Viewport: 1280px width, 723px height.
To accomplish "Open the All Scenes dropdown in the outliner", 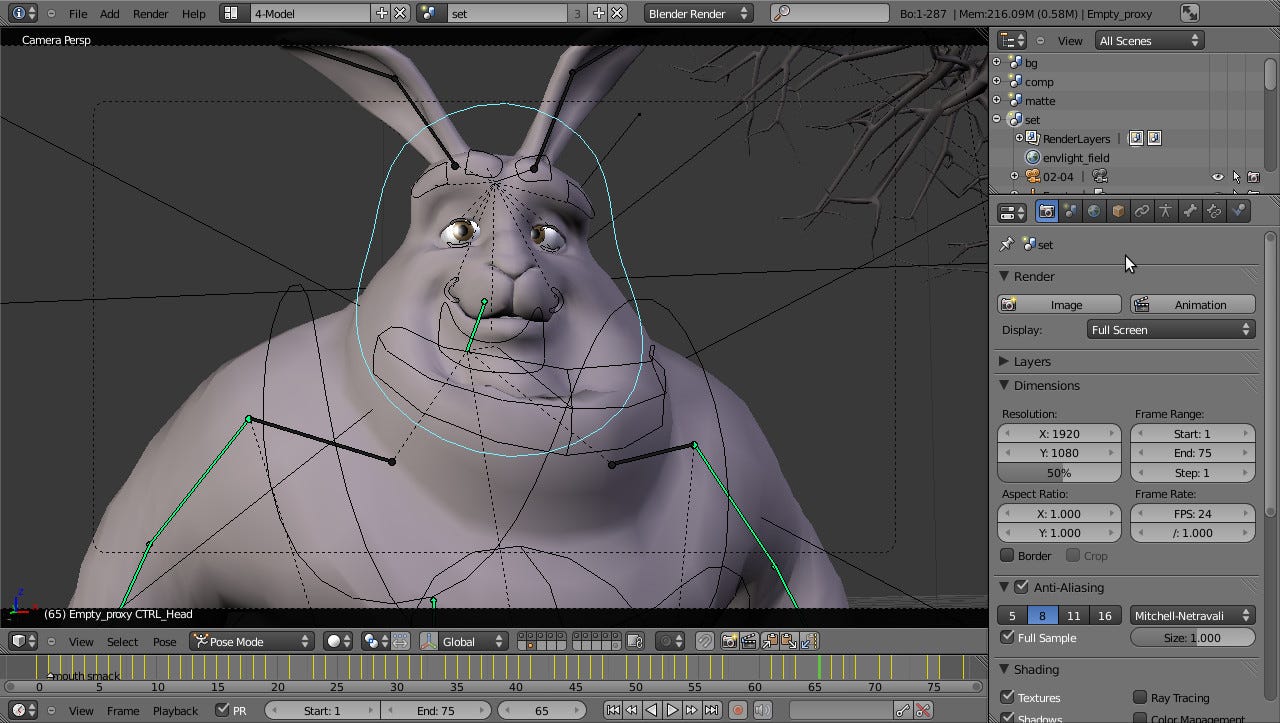I will 1148,40.
